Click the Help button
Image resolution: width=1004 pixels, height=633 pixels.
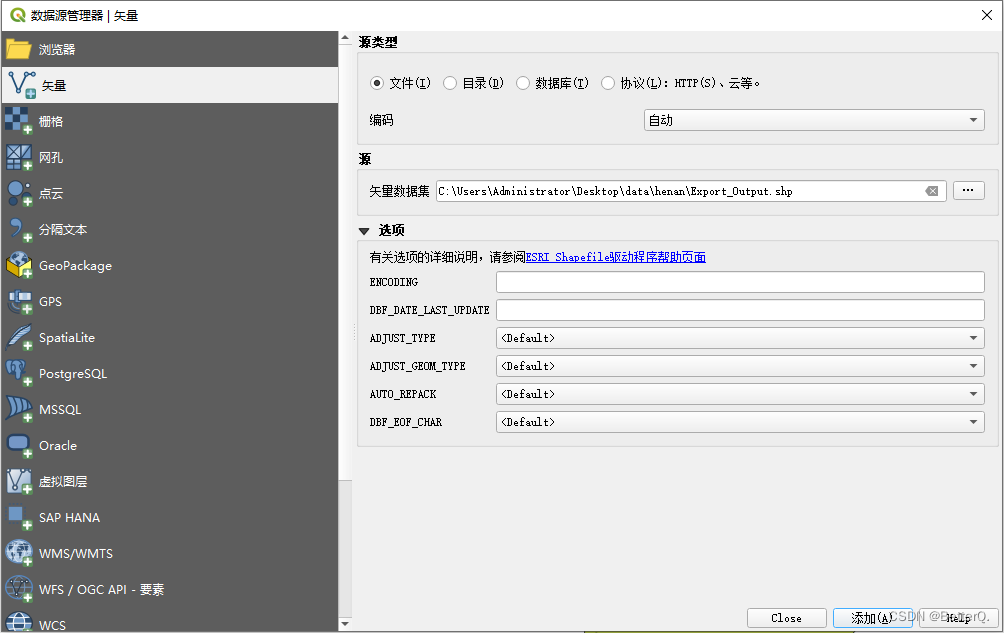(x=959, y=618)
